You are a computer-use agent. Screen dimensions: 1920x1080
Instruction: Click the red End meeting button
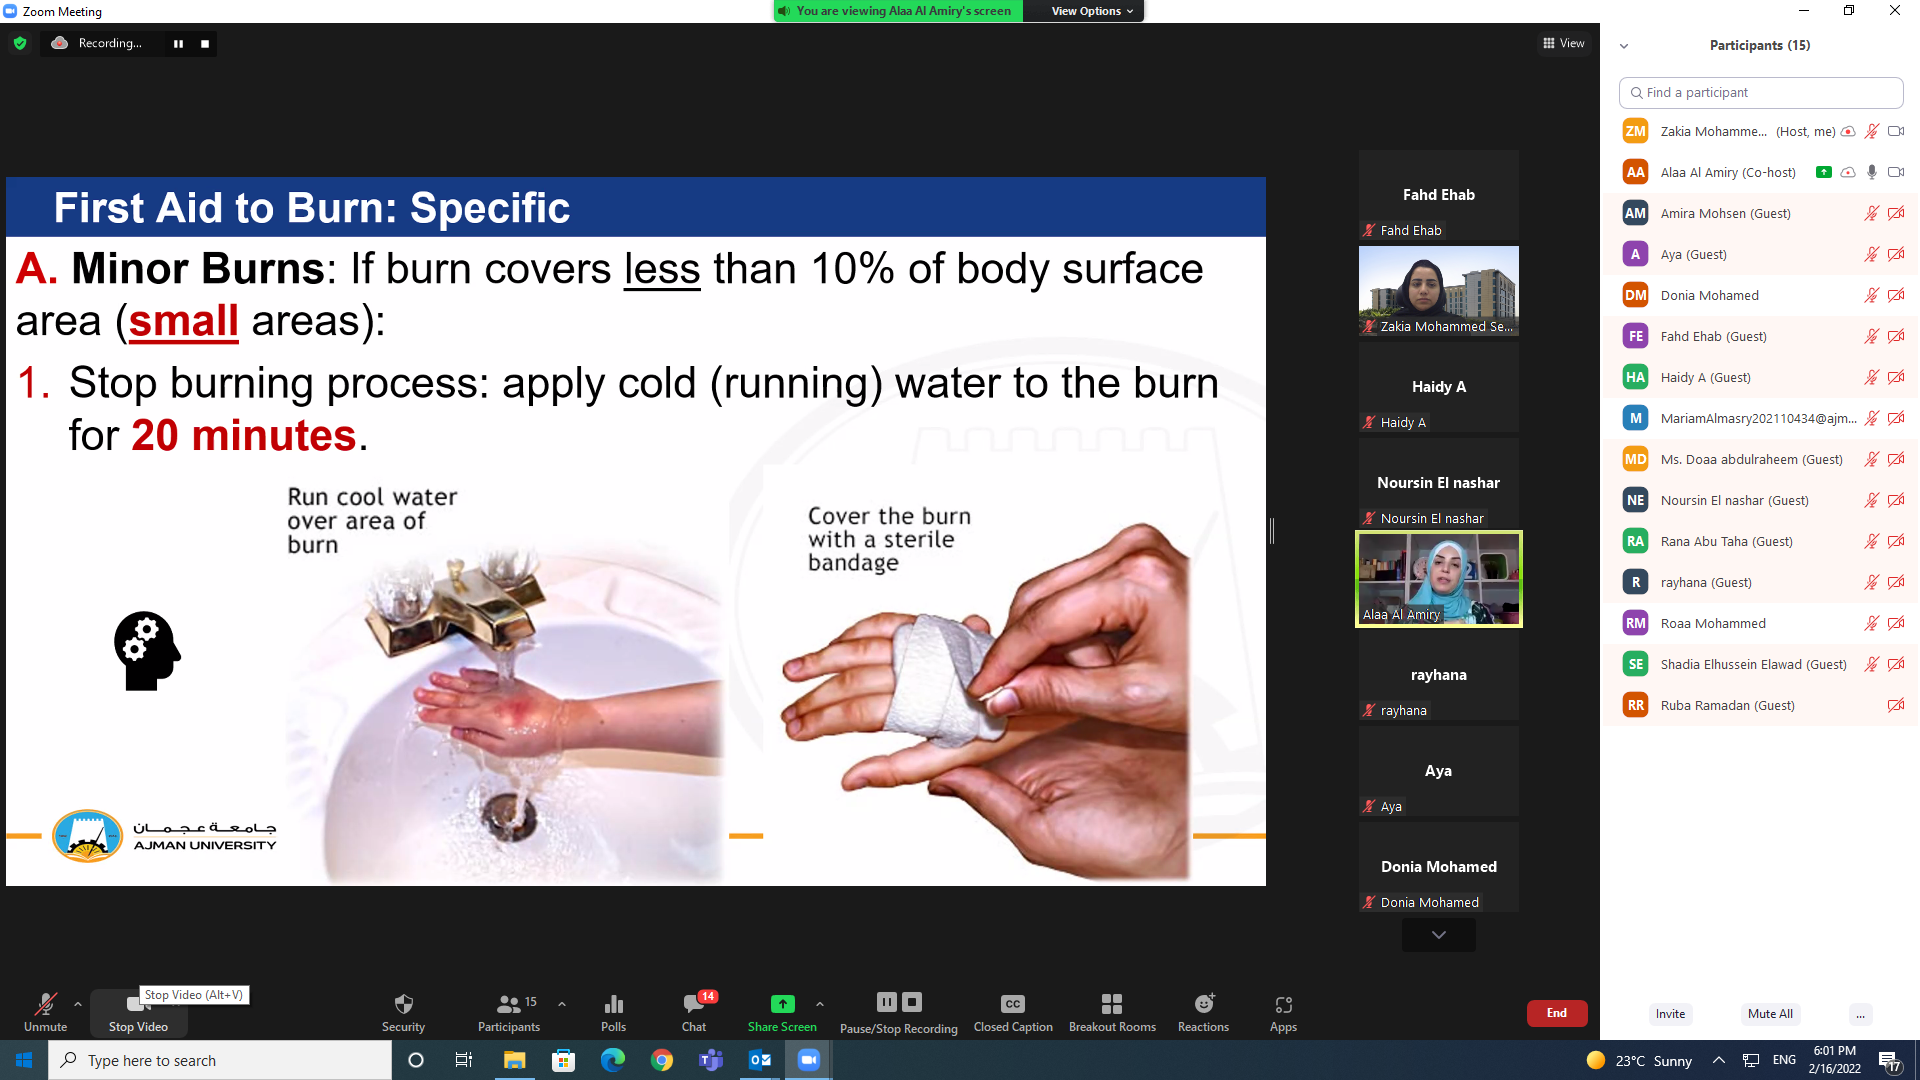pos(1556,1013)
